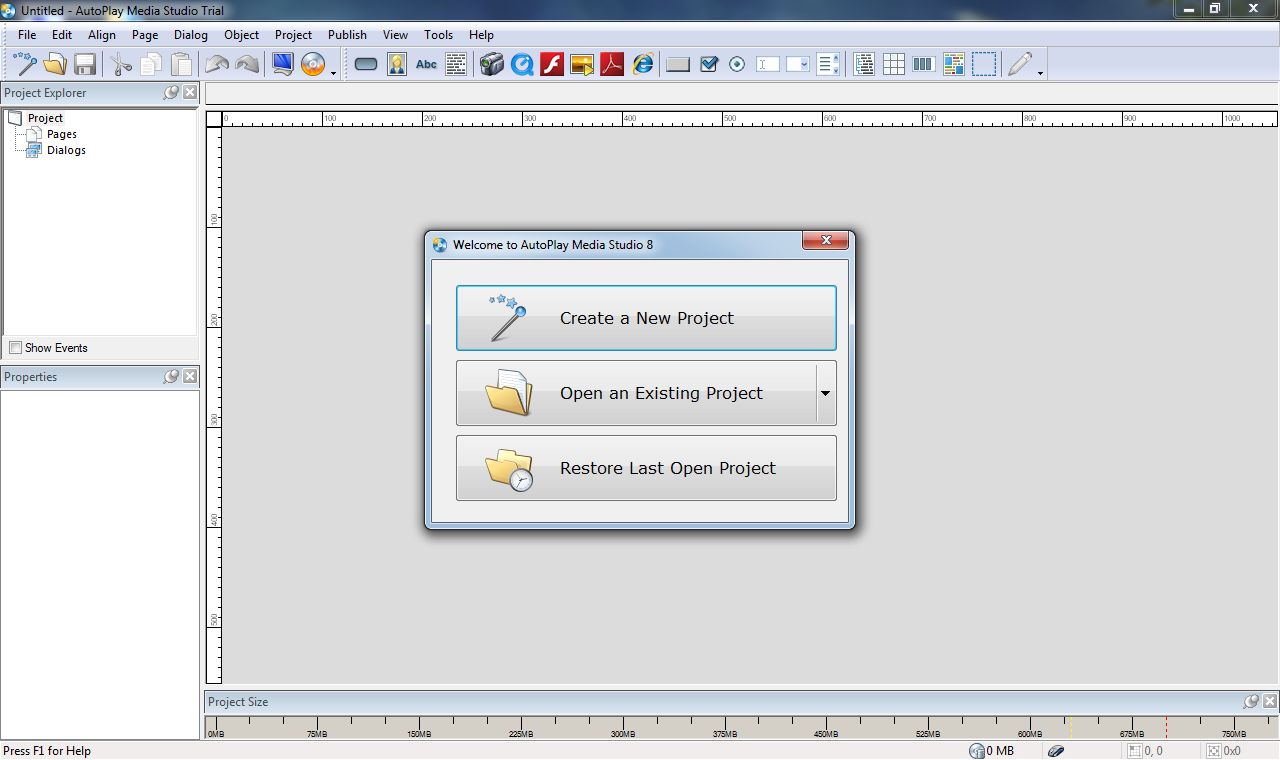Click the CheckBox object toolbar icon
The image size is (1280, 760).
[x=709, y=65]
